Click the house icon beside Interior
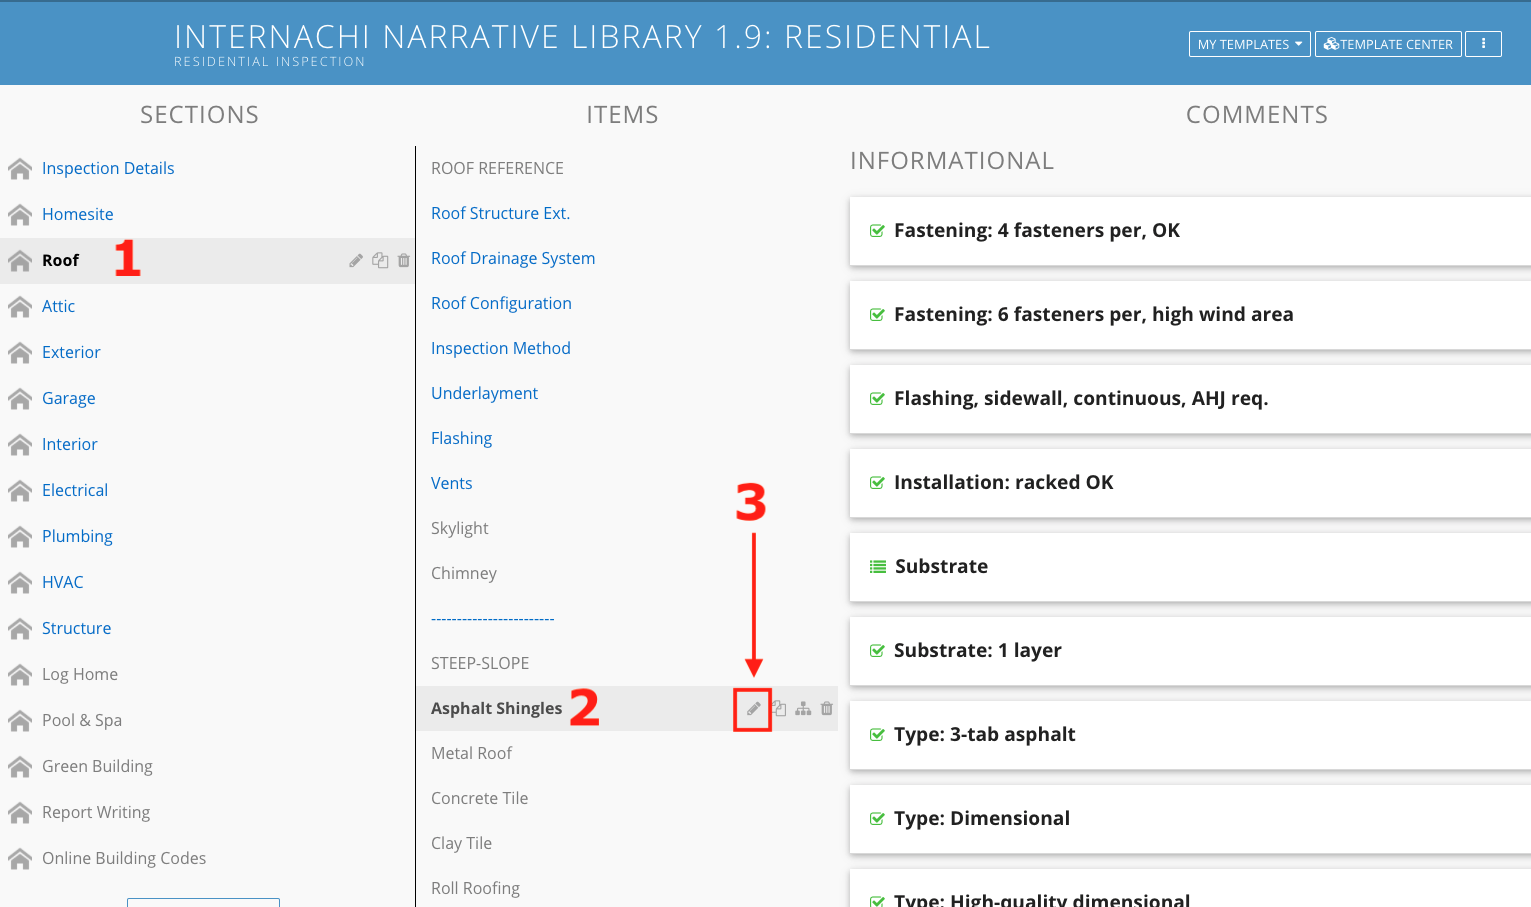Screen dimensions: 1531x907 click(x=20, y=445)
